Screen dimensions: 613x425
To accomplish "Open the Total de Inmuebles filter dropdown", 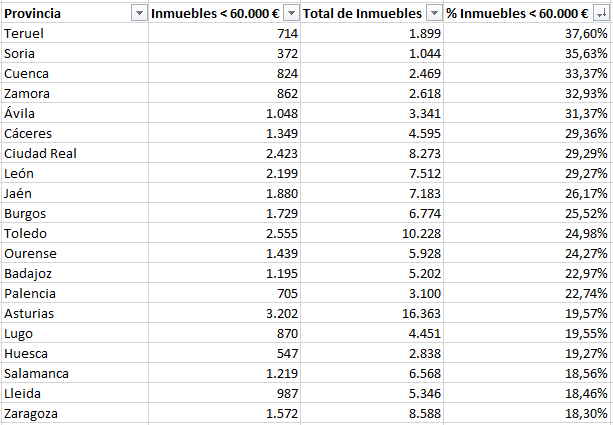I will (434, 14).
